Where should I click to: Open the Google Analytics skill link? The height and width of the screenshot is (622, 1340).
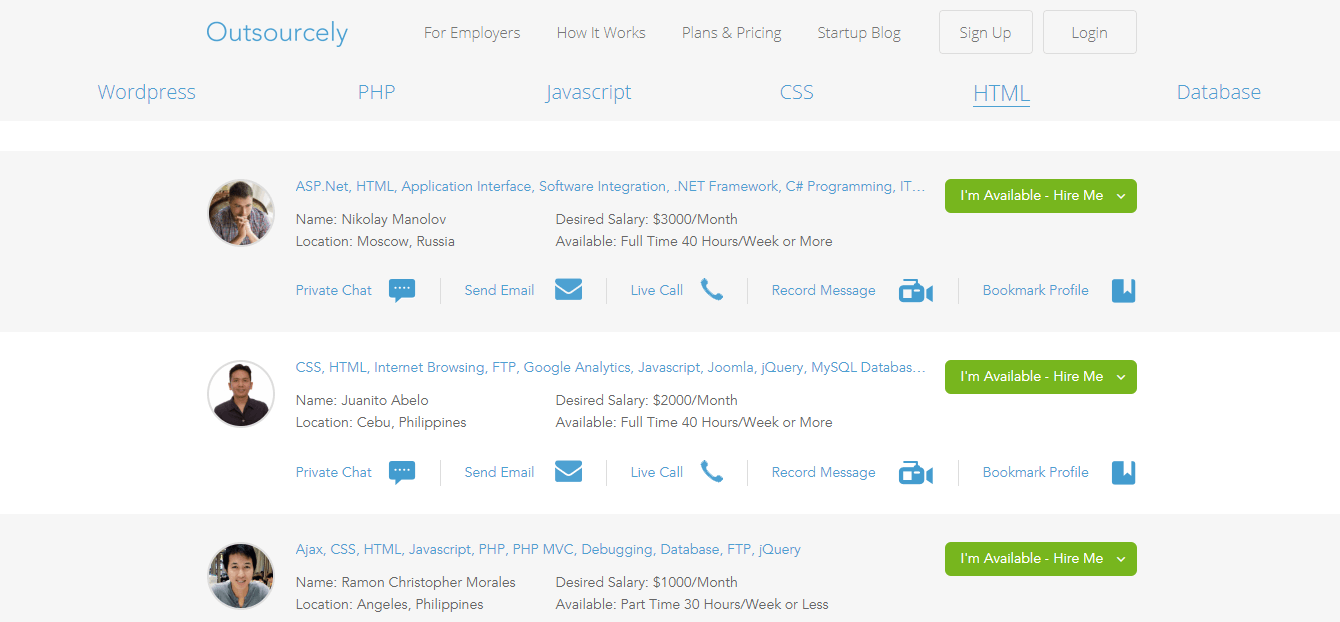577,367
